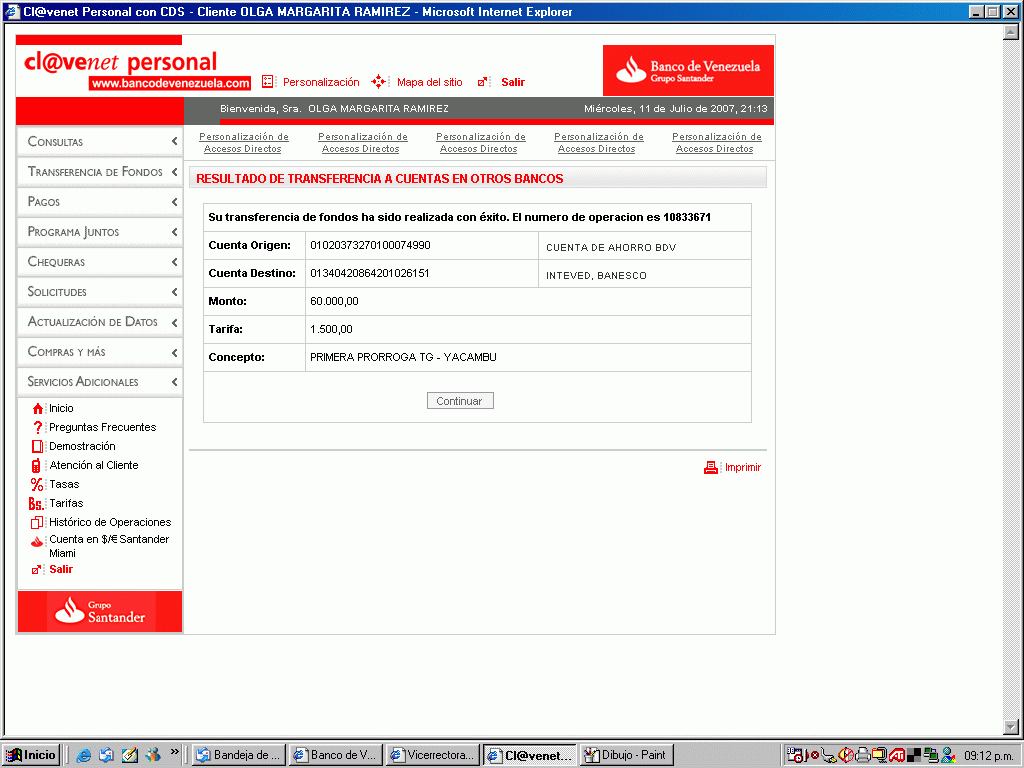Screen dimensions: 1024x768
Task: Open Mapa del sitio link
Action: (429, 82)
